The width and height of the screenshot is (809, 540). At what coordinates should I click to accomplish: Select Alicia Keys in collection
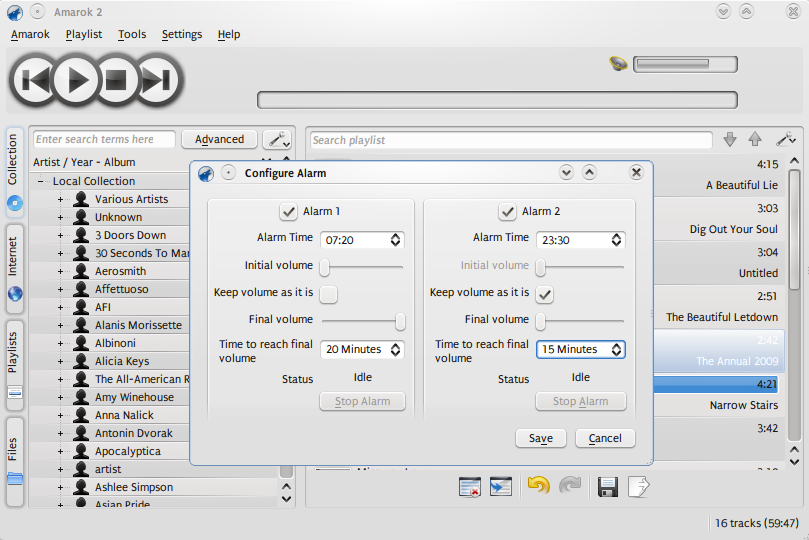pyautogui.click(x=122, y=361)
